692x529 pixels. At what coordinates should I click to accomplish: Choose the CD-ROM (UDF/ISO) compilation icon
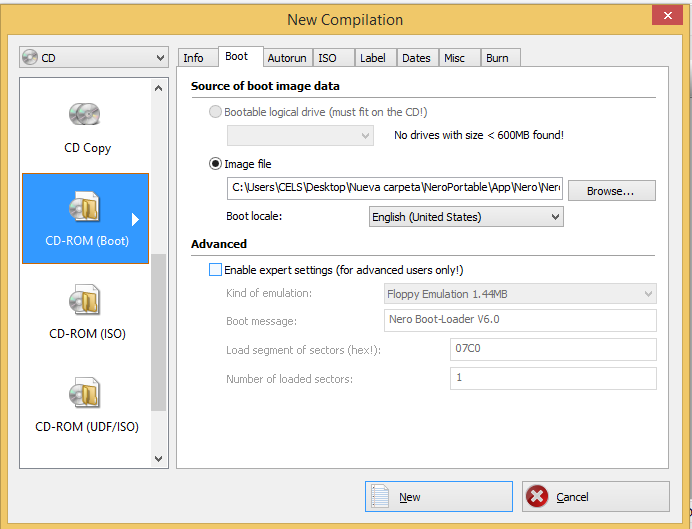pos(85,393)
